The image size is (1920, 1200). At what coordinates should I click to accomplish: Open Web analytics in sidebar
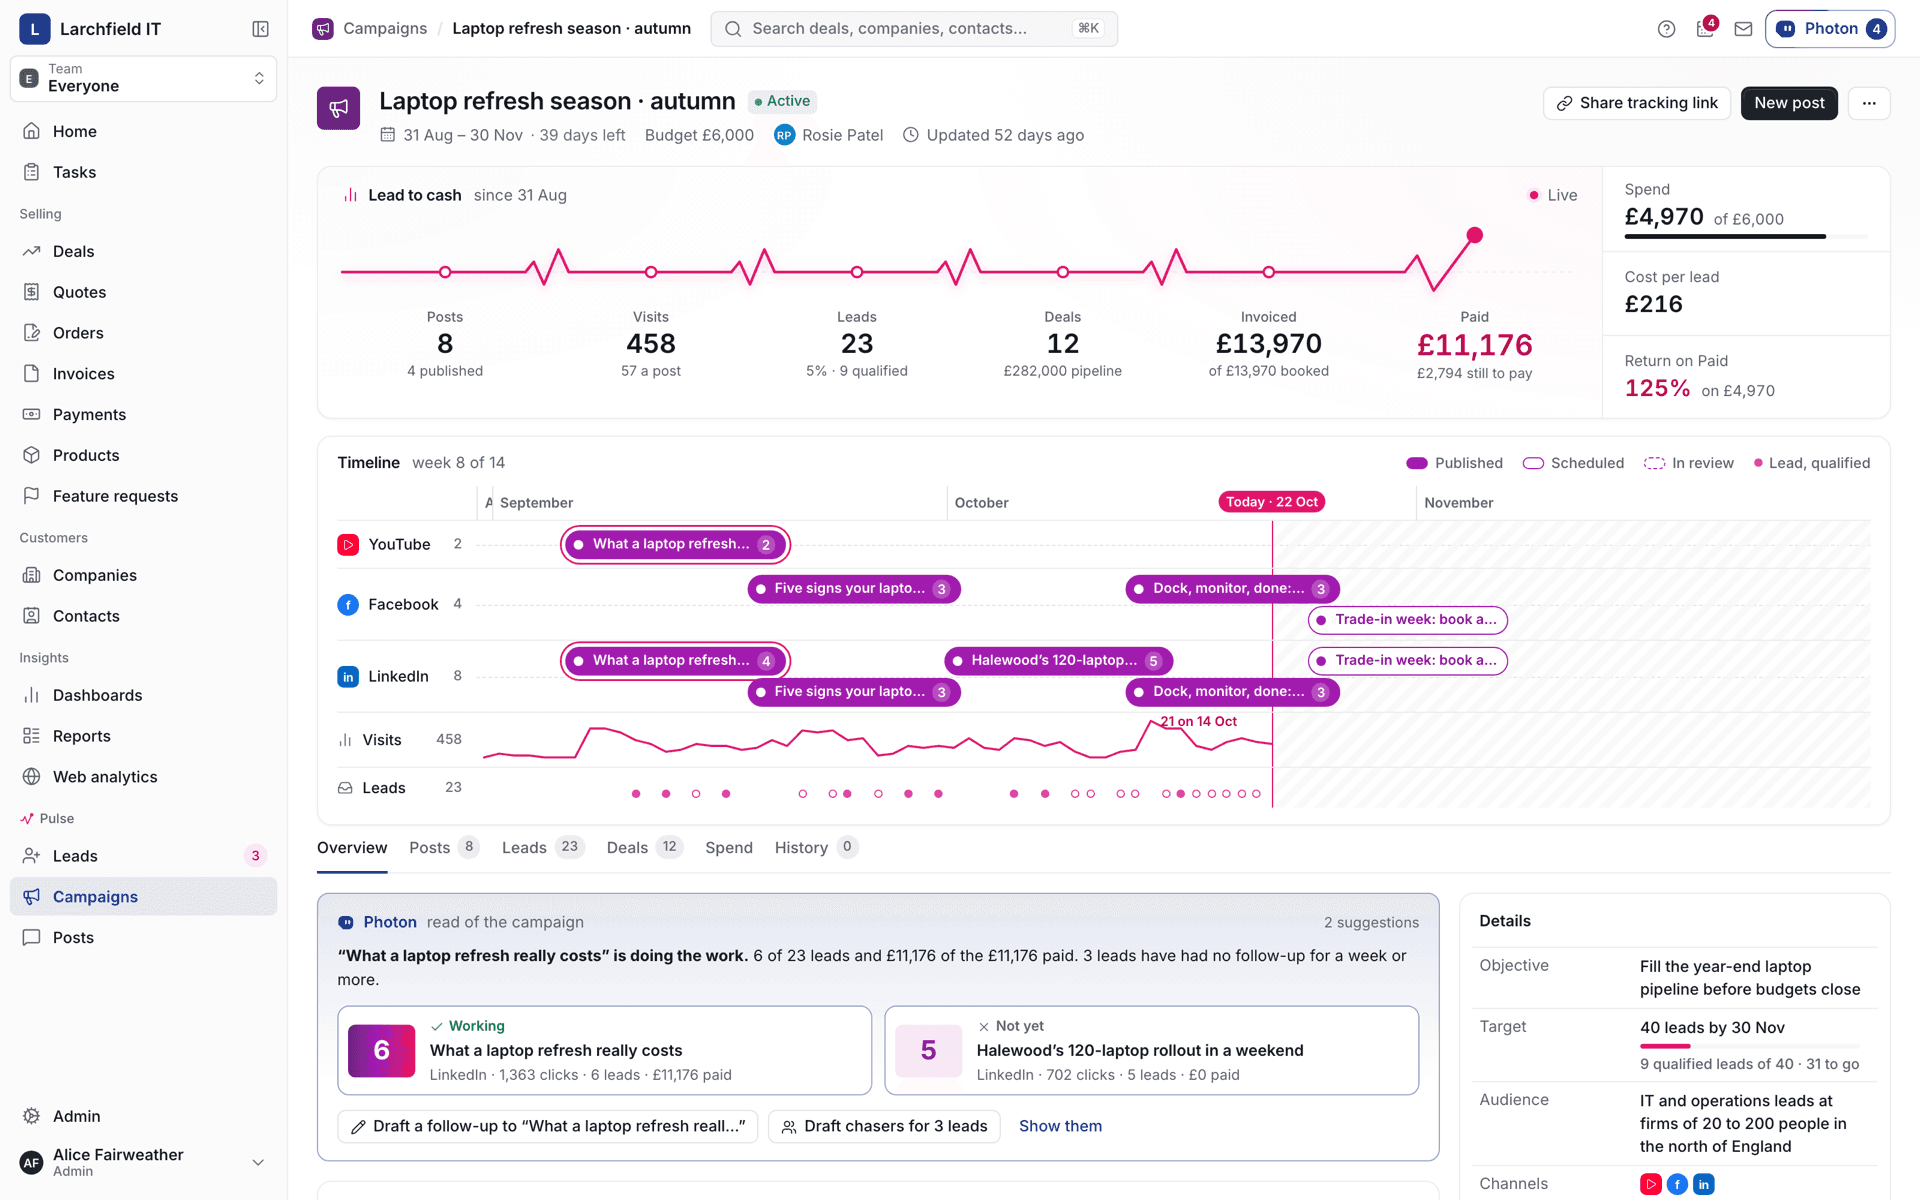[143, 777]
